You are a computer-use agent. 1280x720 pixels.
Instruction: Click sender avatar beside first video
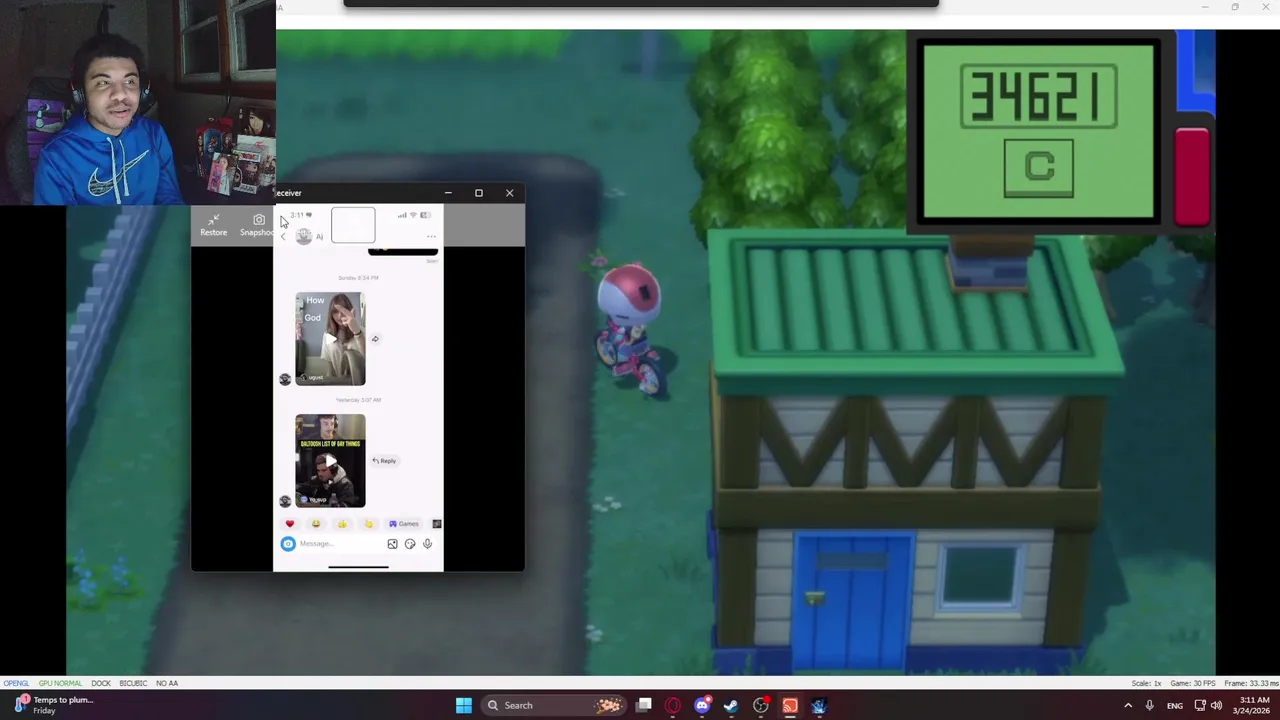tap(285, 379)
